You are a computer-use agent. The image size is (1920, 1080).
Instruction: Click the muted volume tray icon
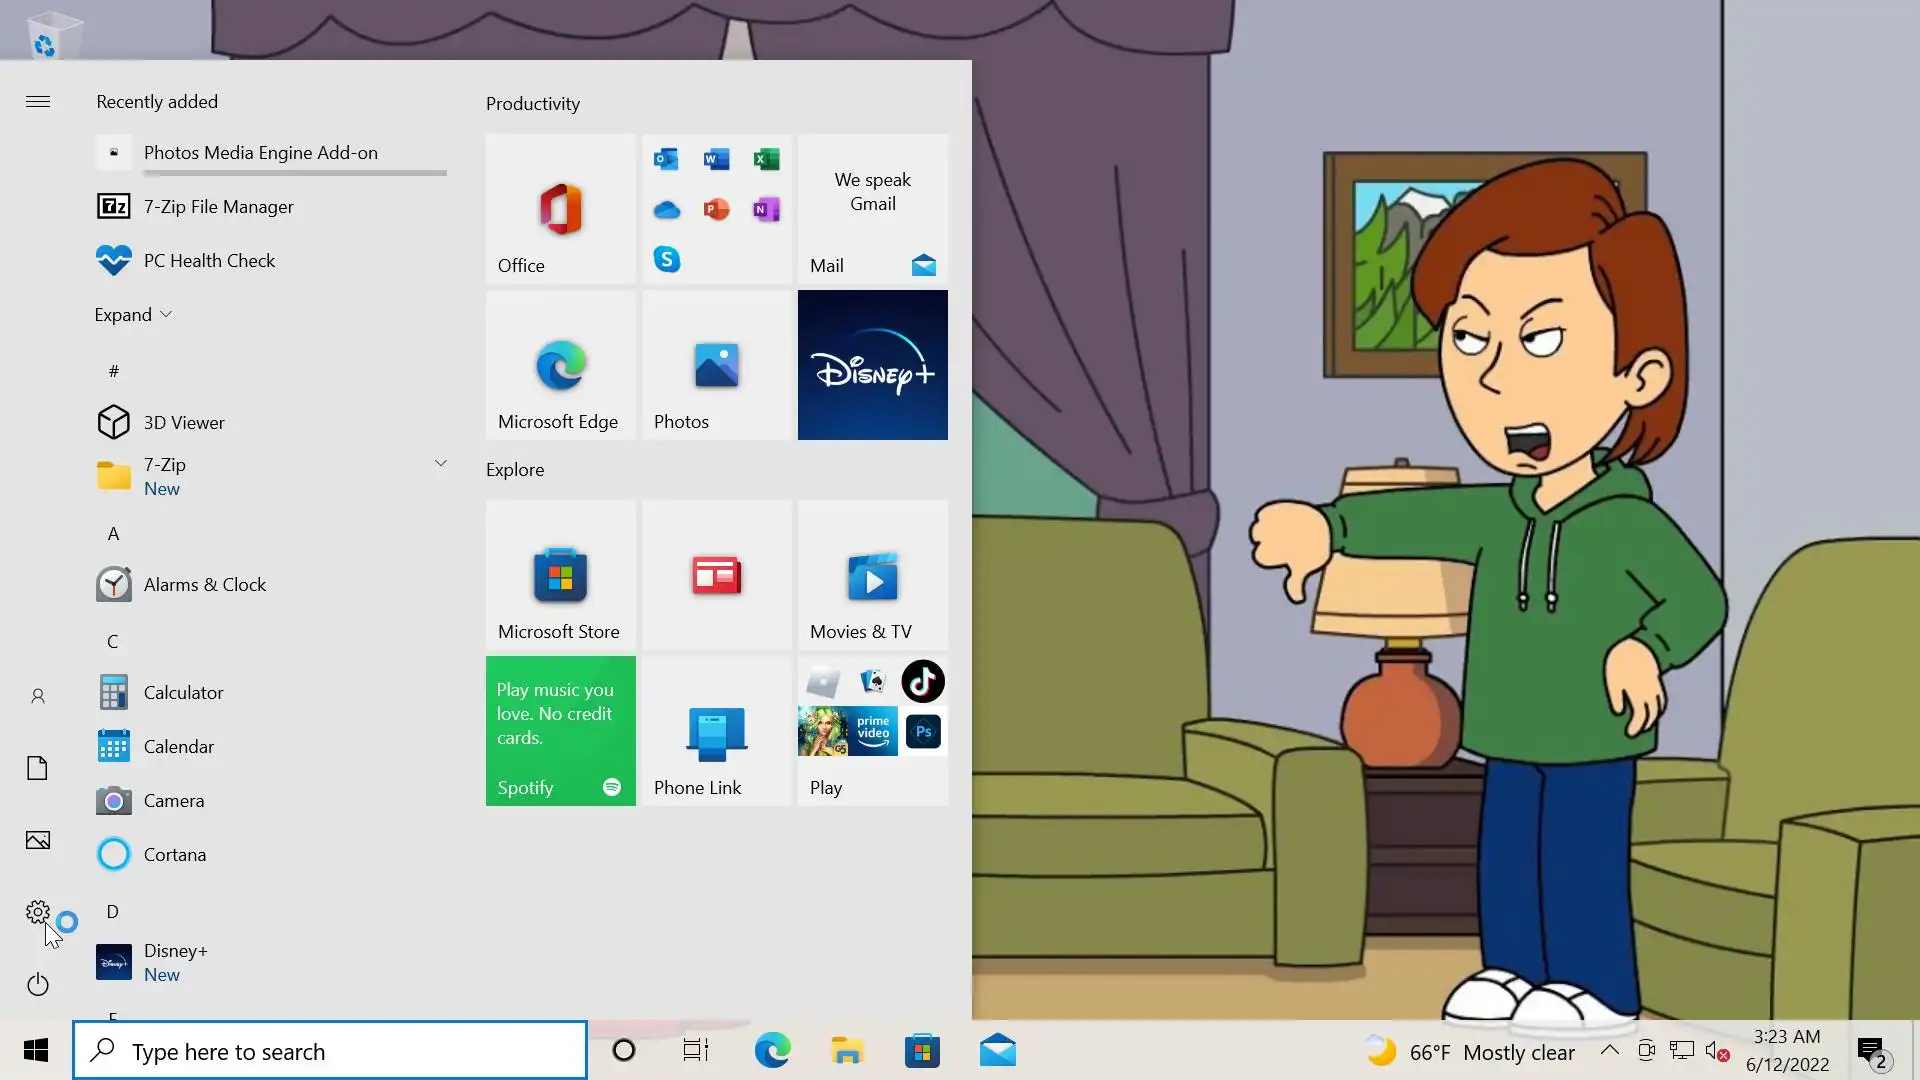pyautogui.click(x=1717, y=1051)
